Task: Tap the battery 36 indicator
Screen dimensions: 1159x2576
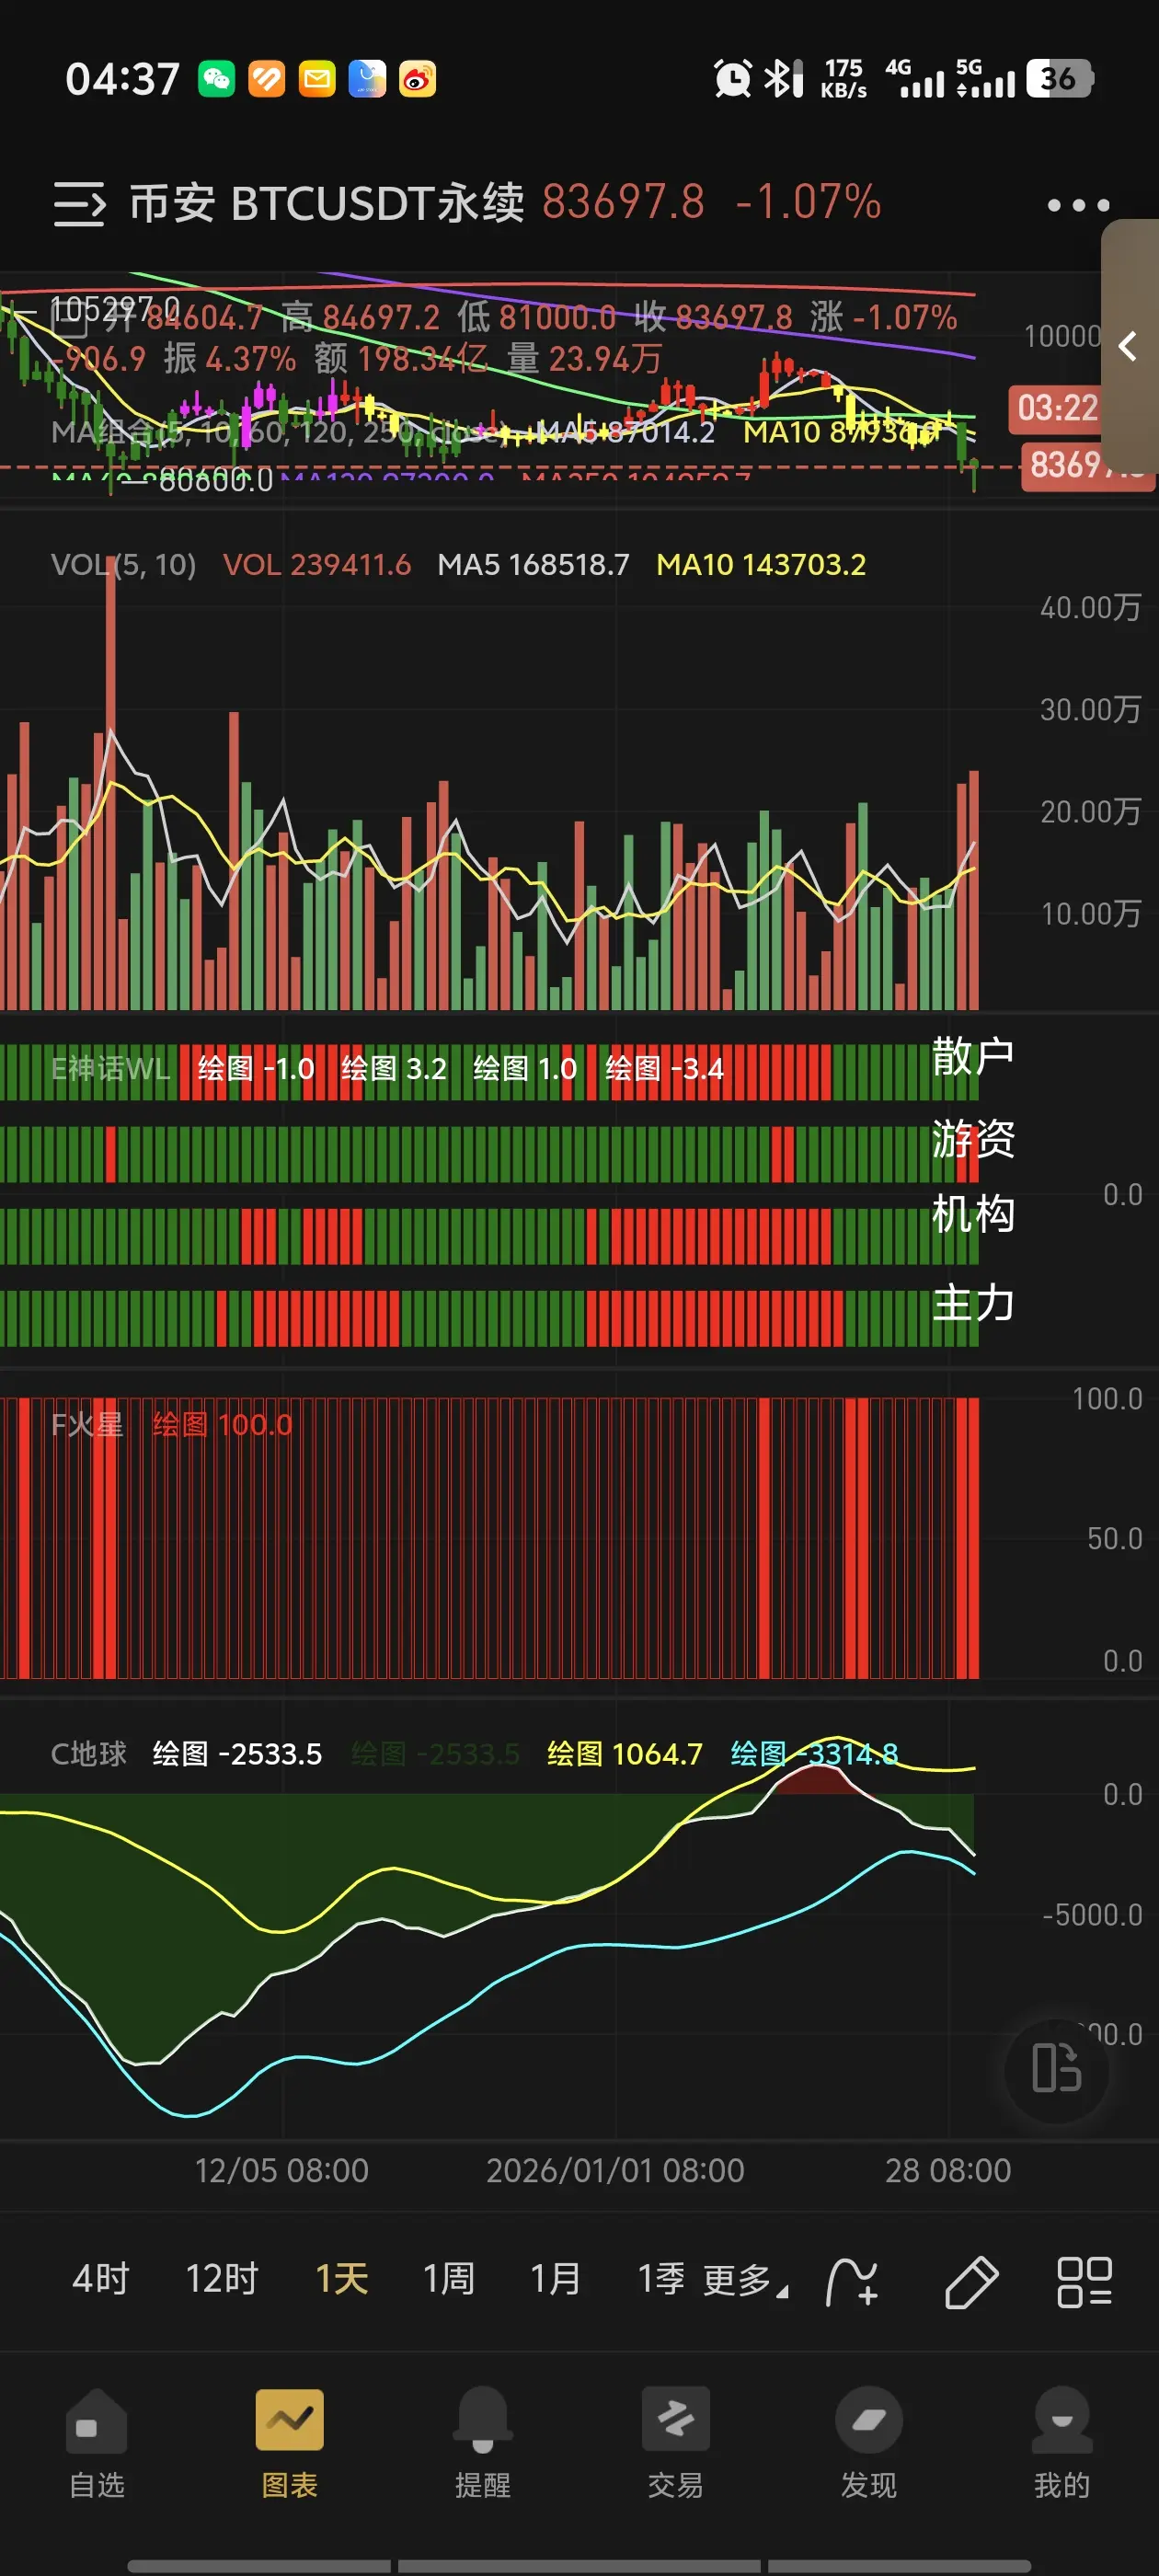Action: (1060, 78)
